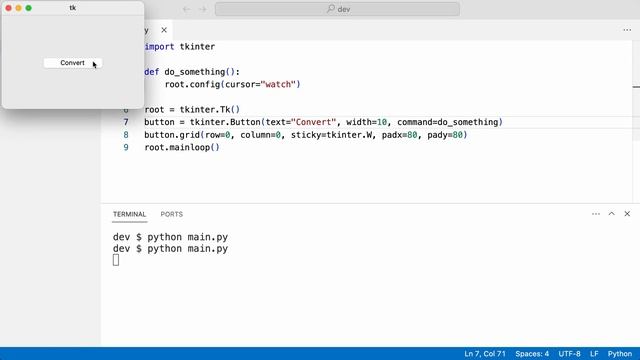The width and height of the screenshot is (640, 360).
Task: Switch to the PORTS panel tab
Action: coord(171,214)
